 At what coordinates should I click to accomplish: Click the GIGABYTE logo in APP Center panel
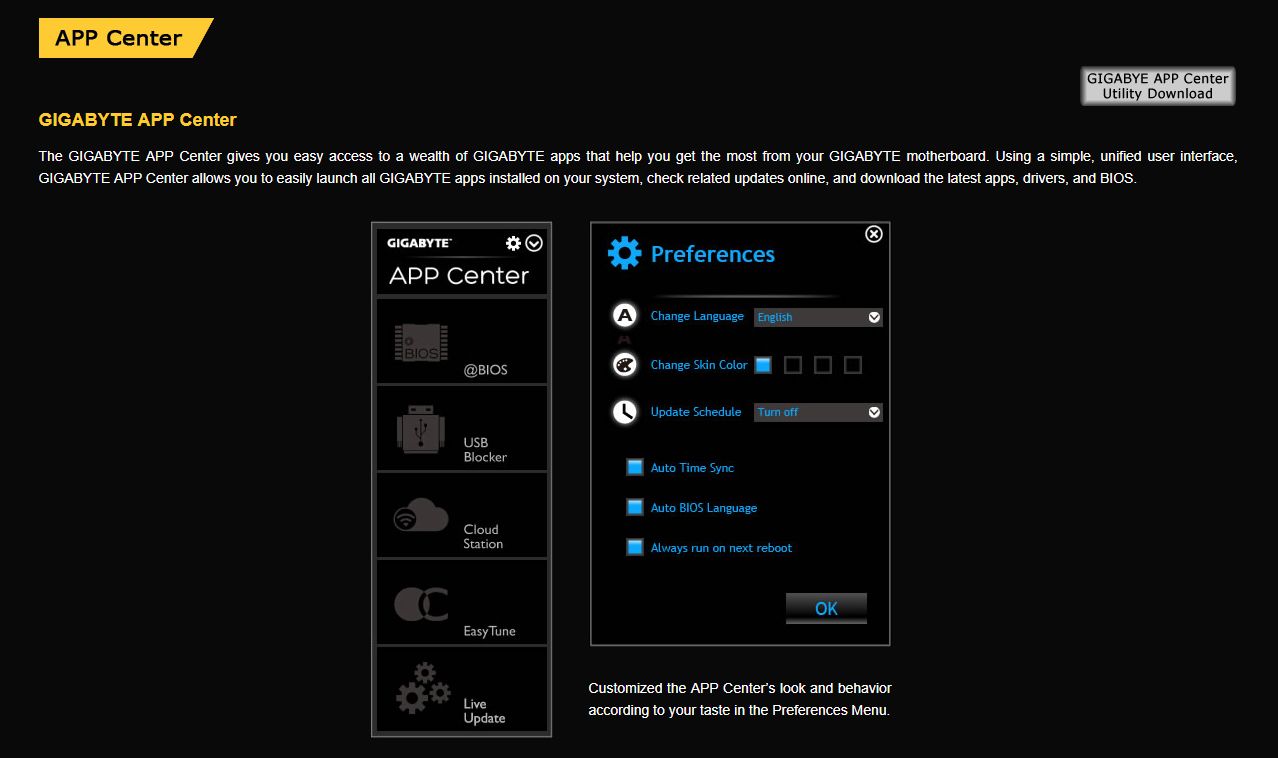click(419, 243)
